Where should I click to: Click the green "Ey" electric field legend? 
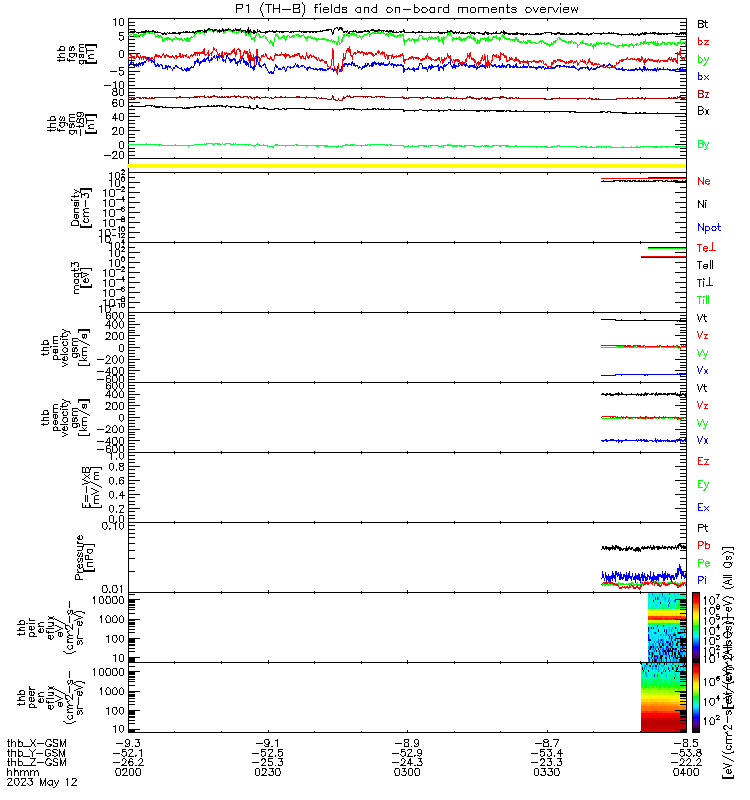tap(703, 485)
